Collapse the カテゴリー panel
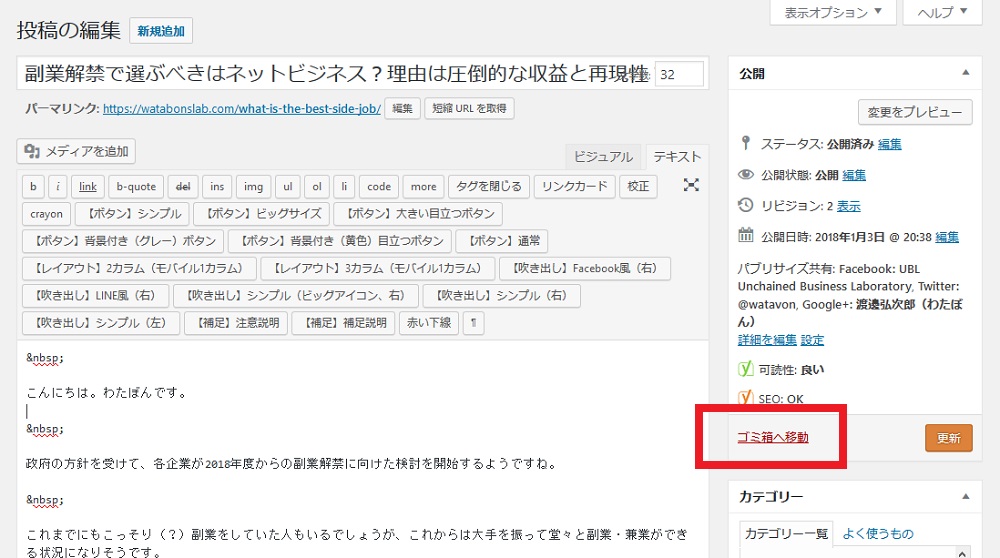The image size is (1000, 558). (966, 496)
